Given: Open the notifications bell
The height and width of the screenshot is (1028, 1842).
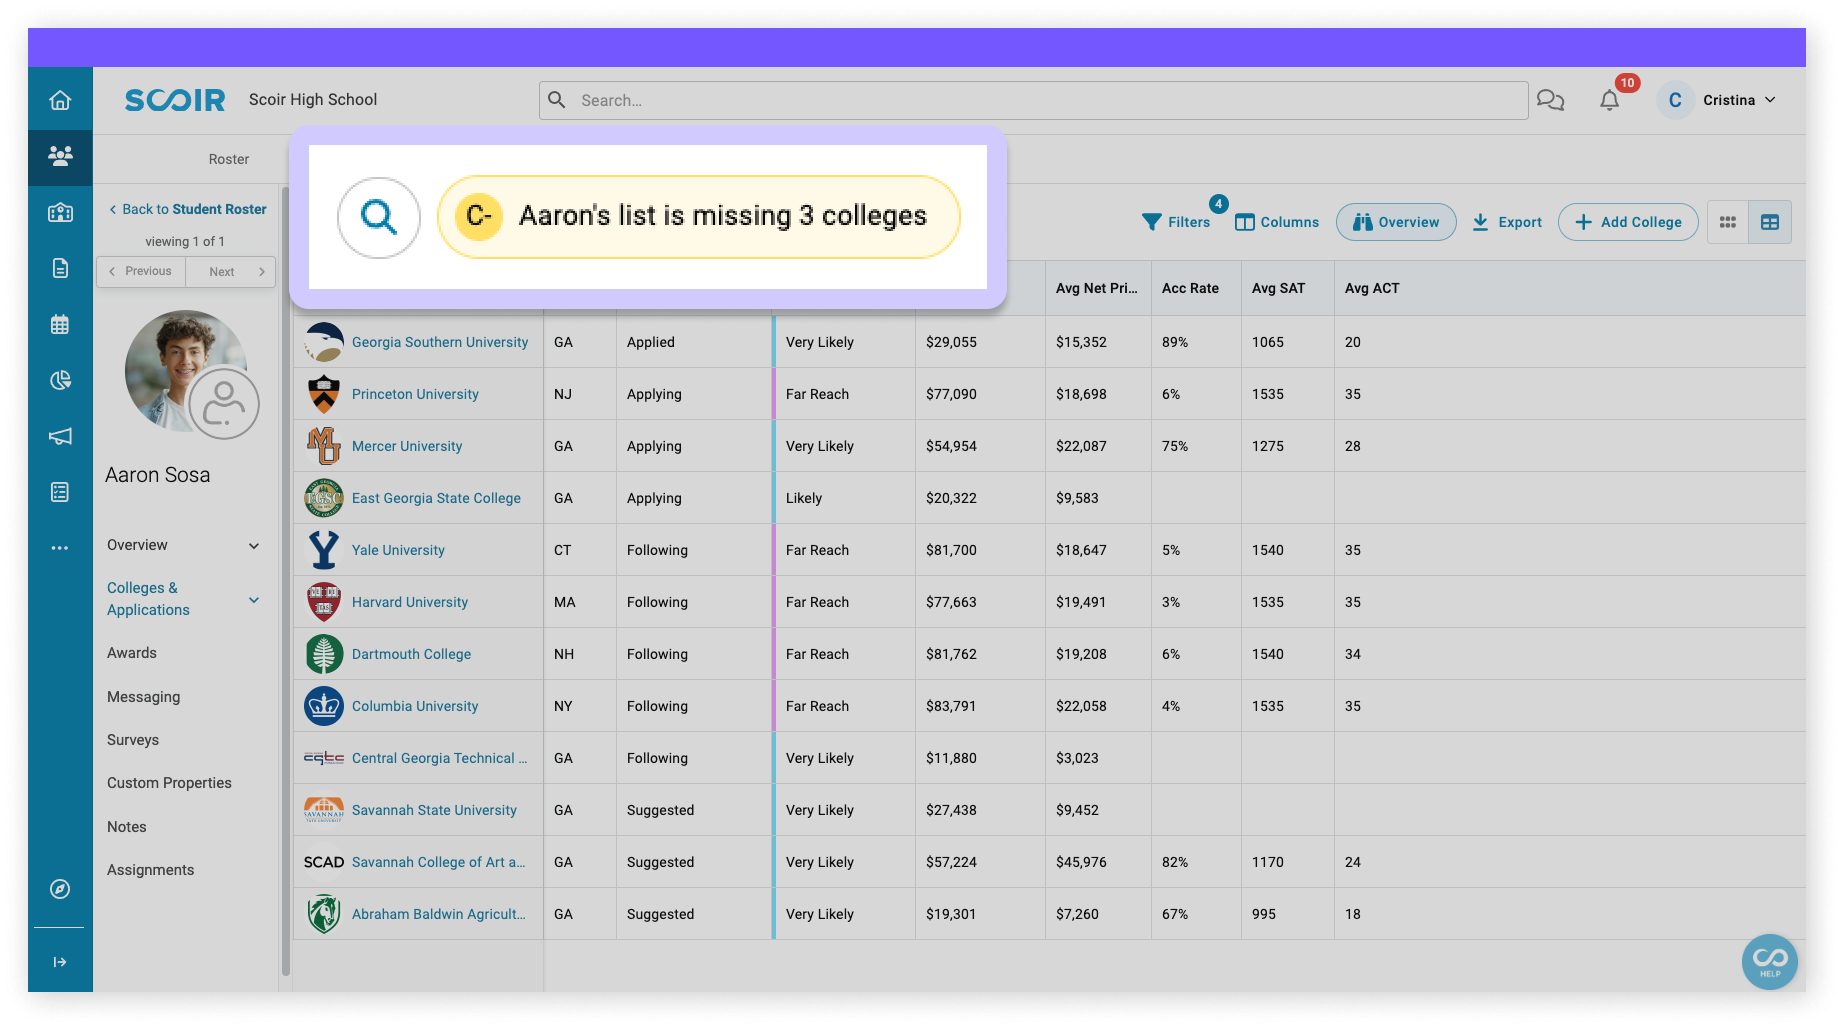Looking at the screenshot, I should [1609, 100].
